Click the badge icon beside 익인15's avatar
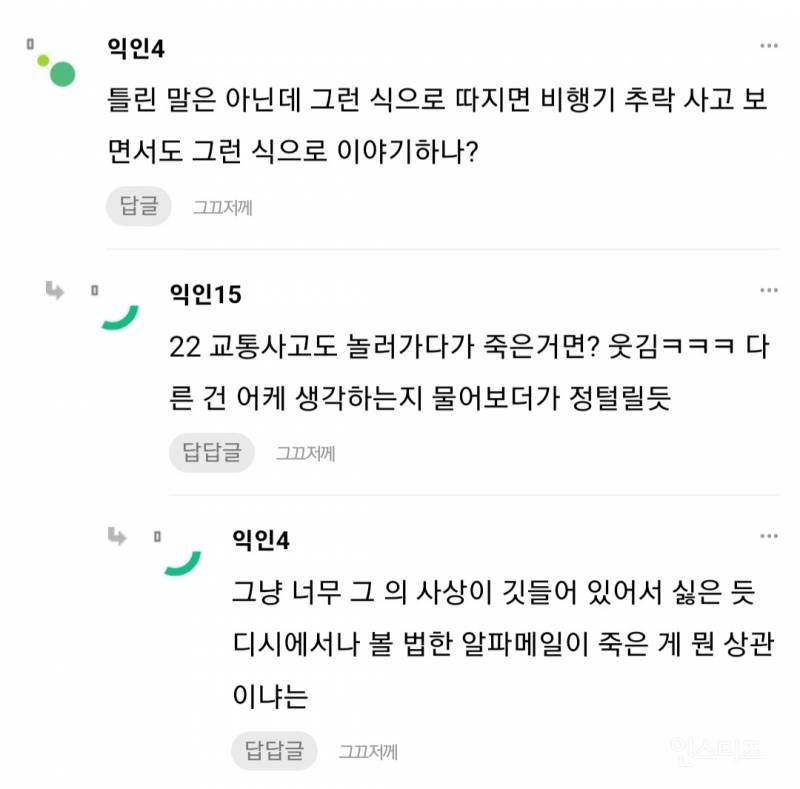This screenshot has height=789, width=800. click(x=94, y=287)
